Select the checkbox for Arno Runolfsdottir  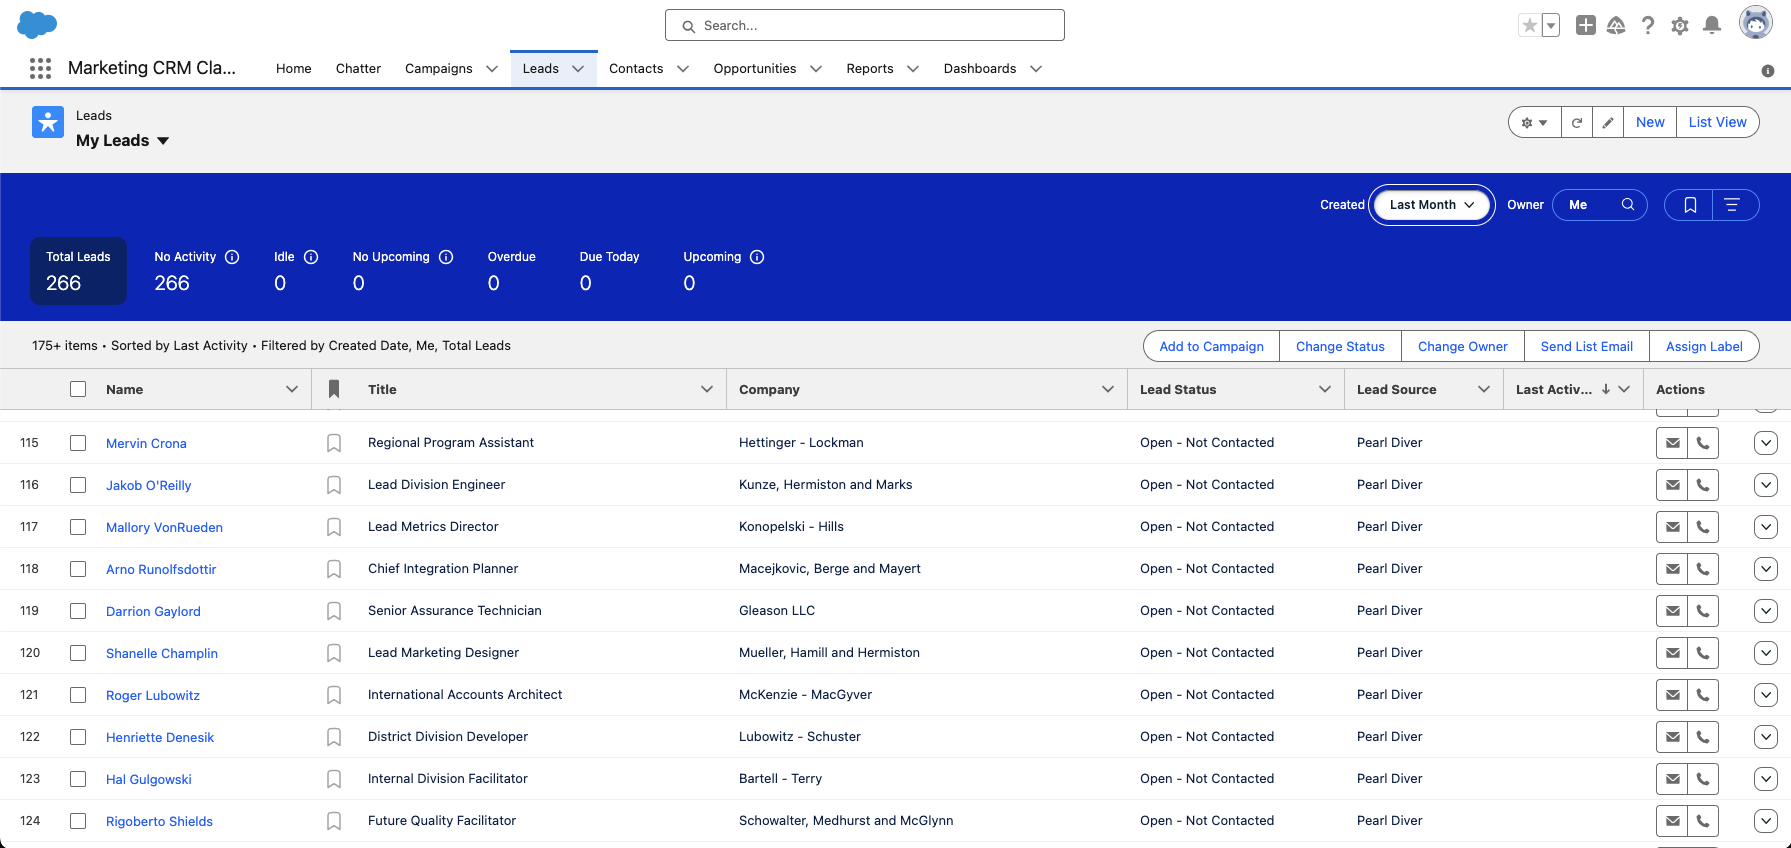(78, 569)
